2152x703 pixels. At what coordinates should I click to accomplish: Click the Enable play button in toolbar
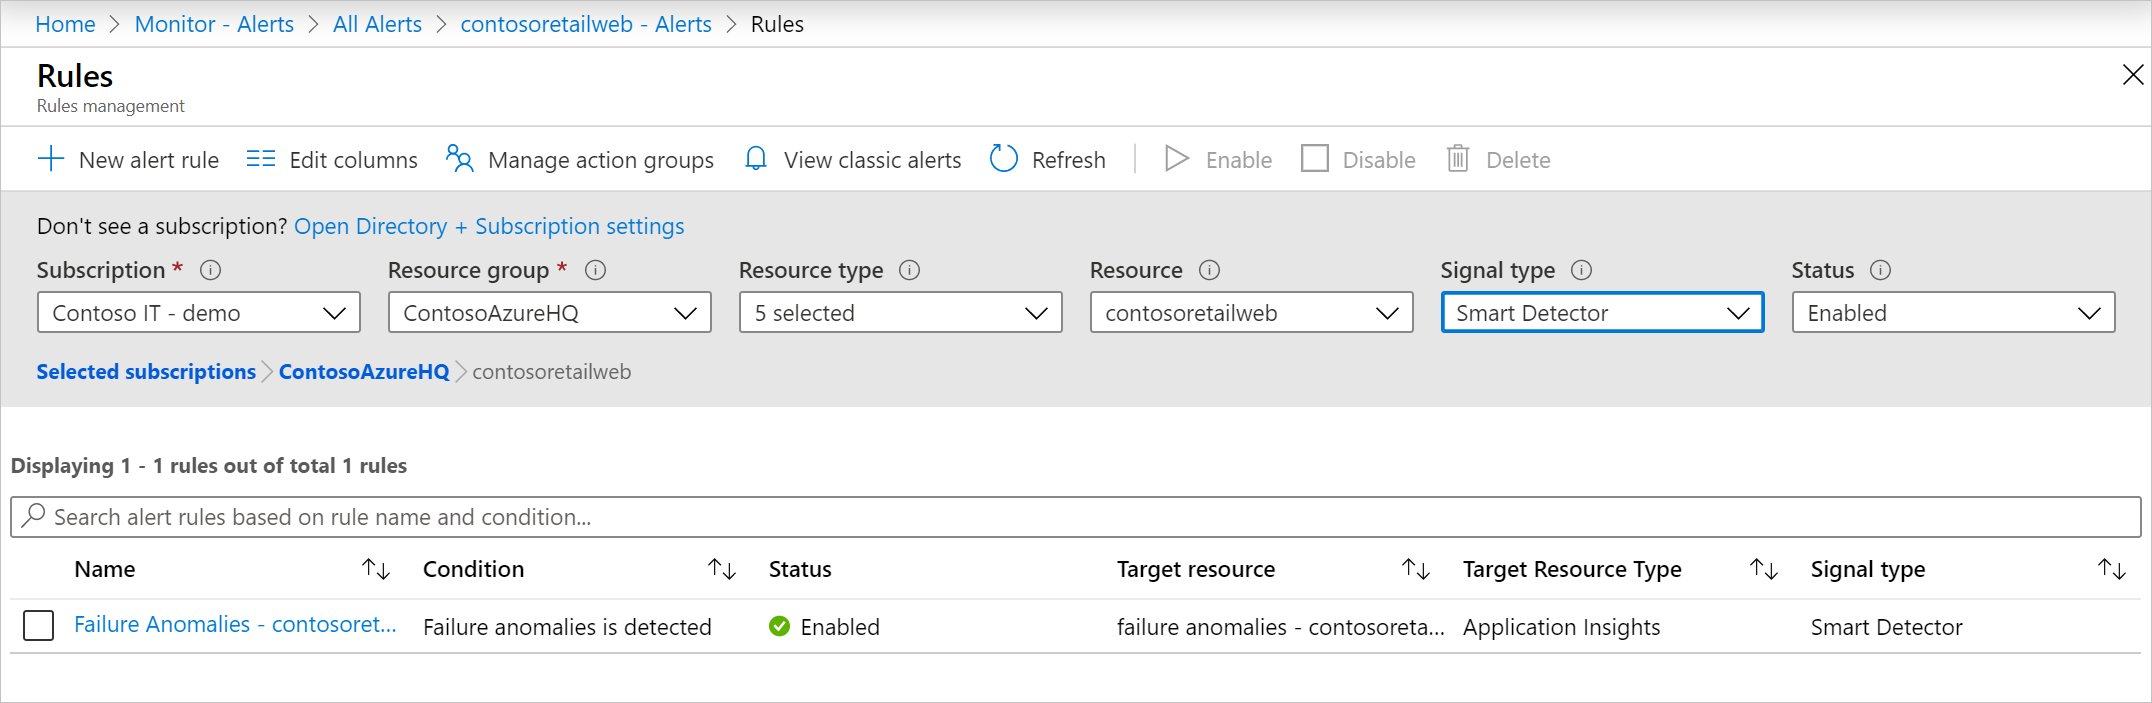tap(1177, 159)
